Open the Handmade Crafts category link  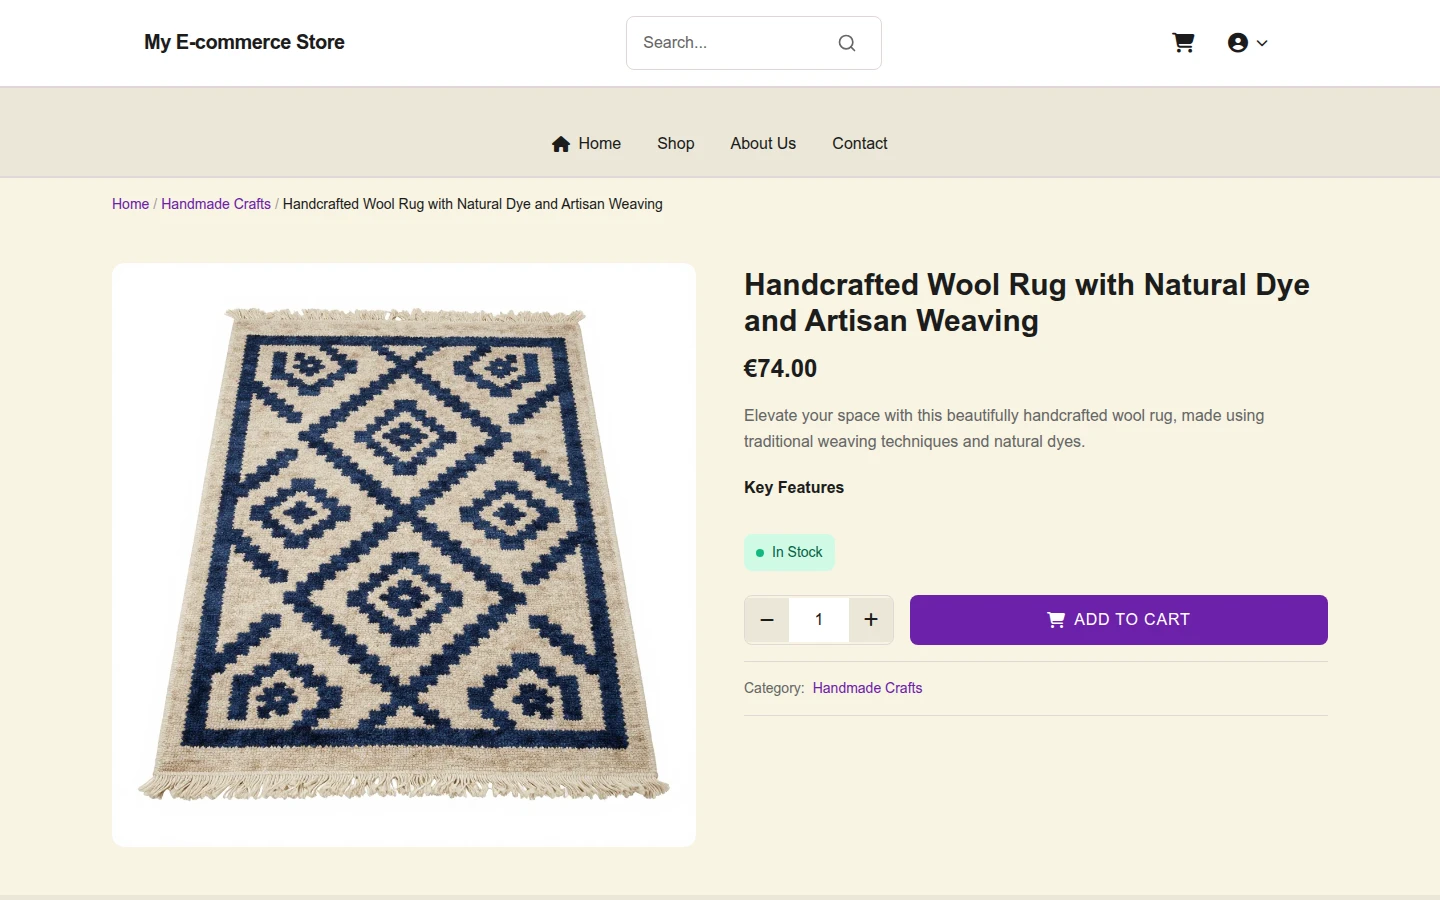[x=867, y=688]
